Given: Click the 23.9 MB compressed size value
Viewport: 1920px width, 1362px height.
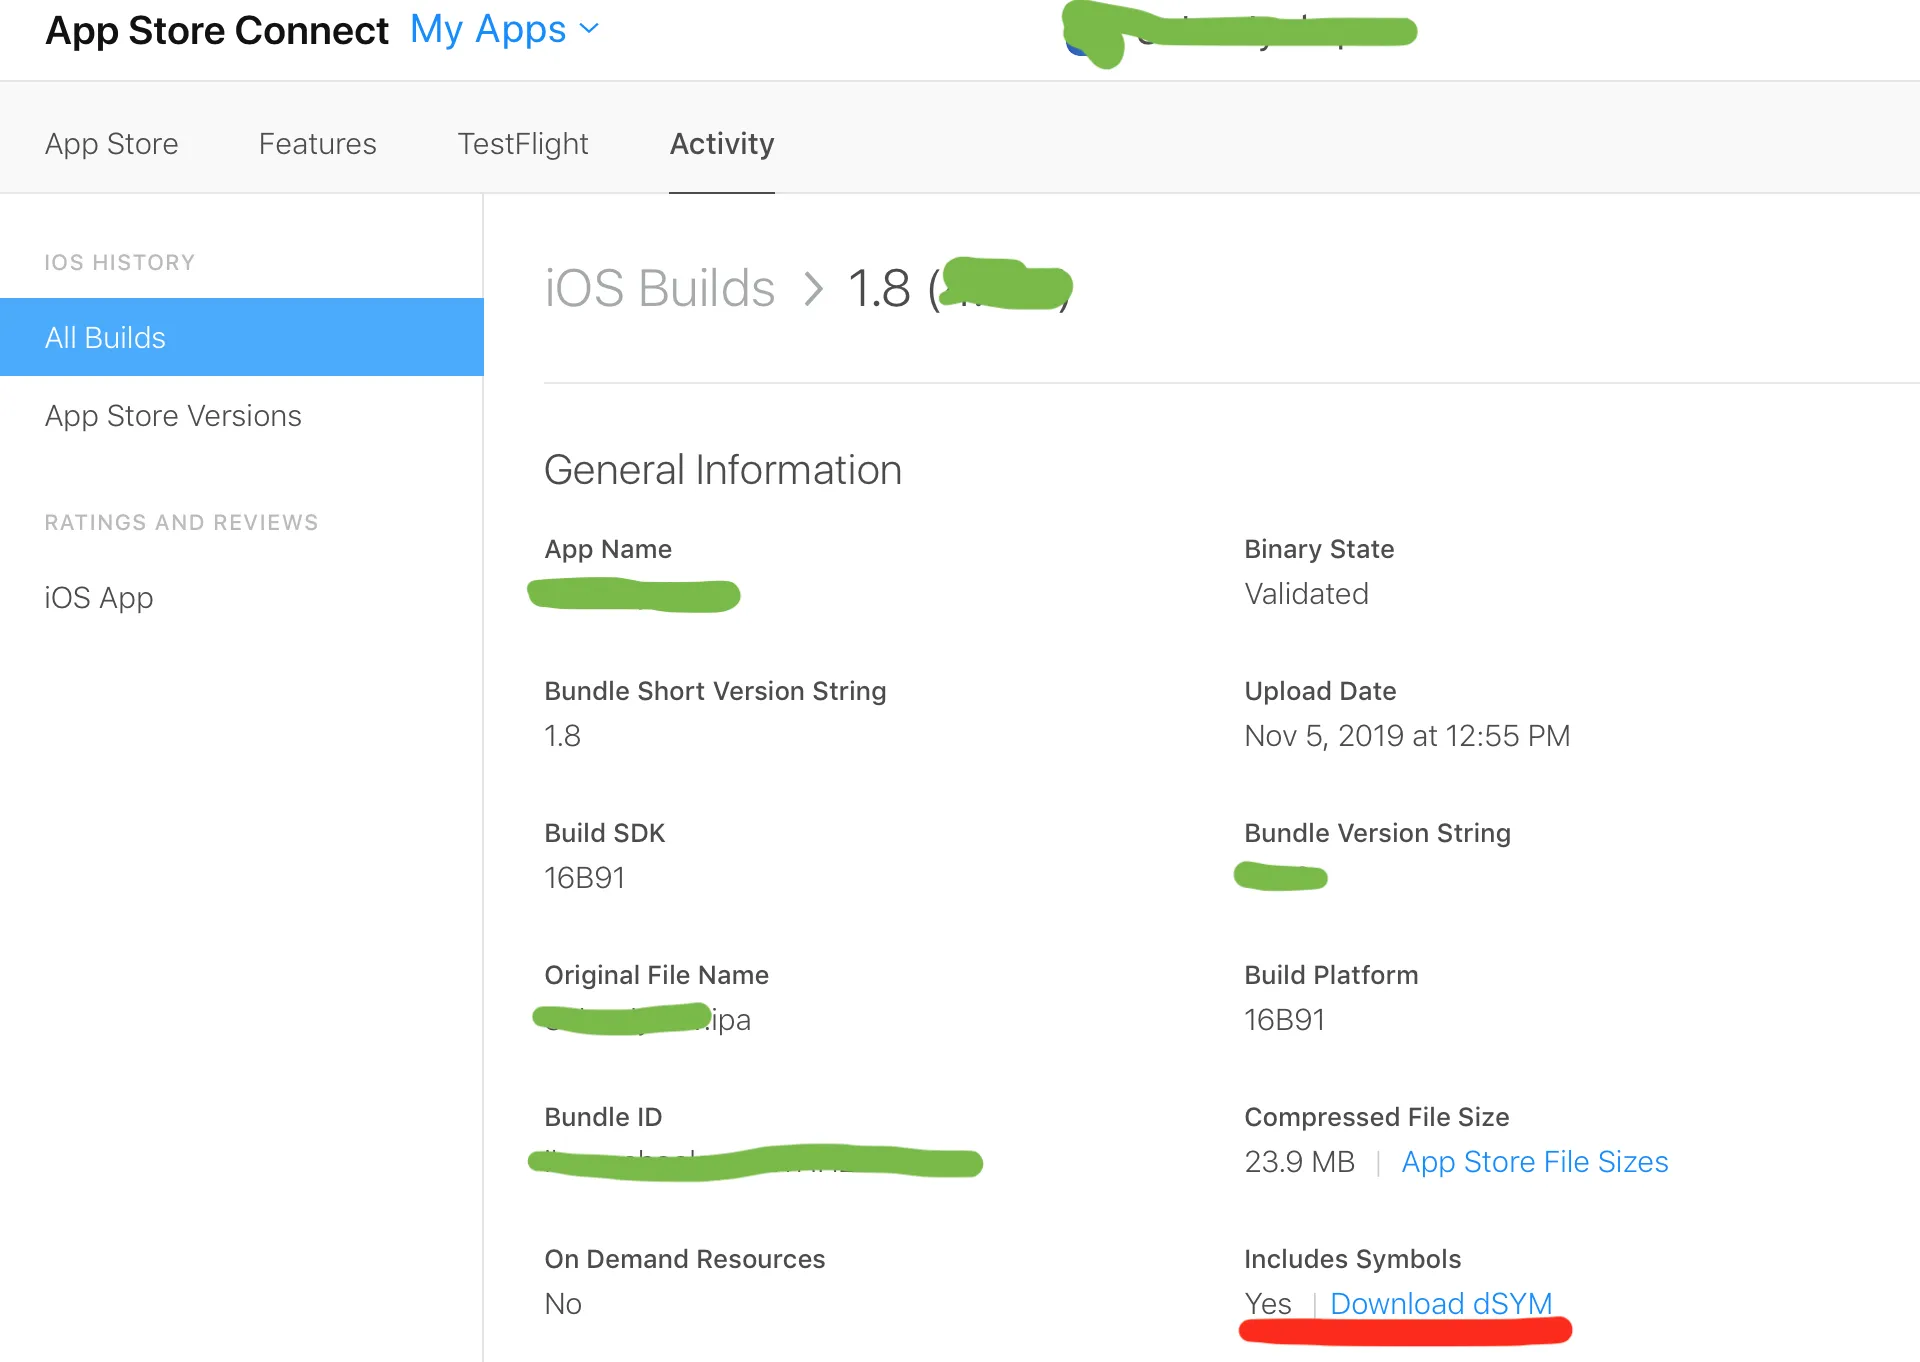Looking at the screenshot, I should coord(1299,1161).
